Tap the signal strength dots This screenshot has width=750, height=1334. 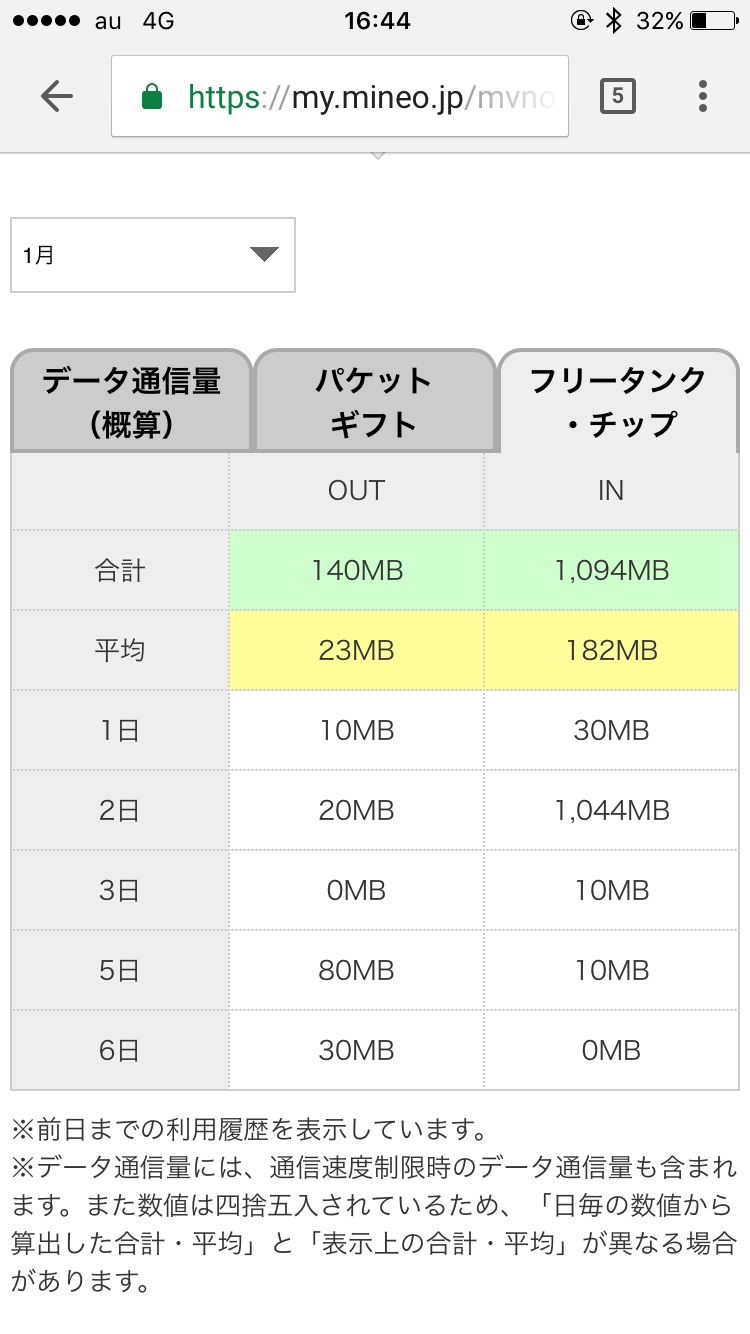click(x=43, y=20)
